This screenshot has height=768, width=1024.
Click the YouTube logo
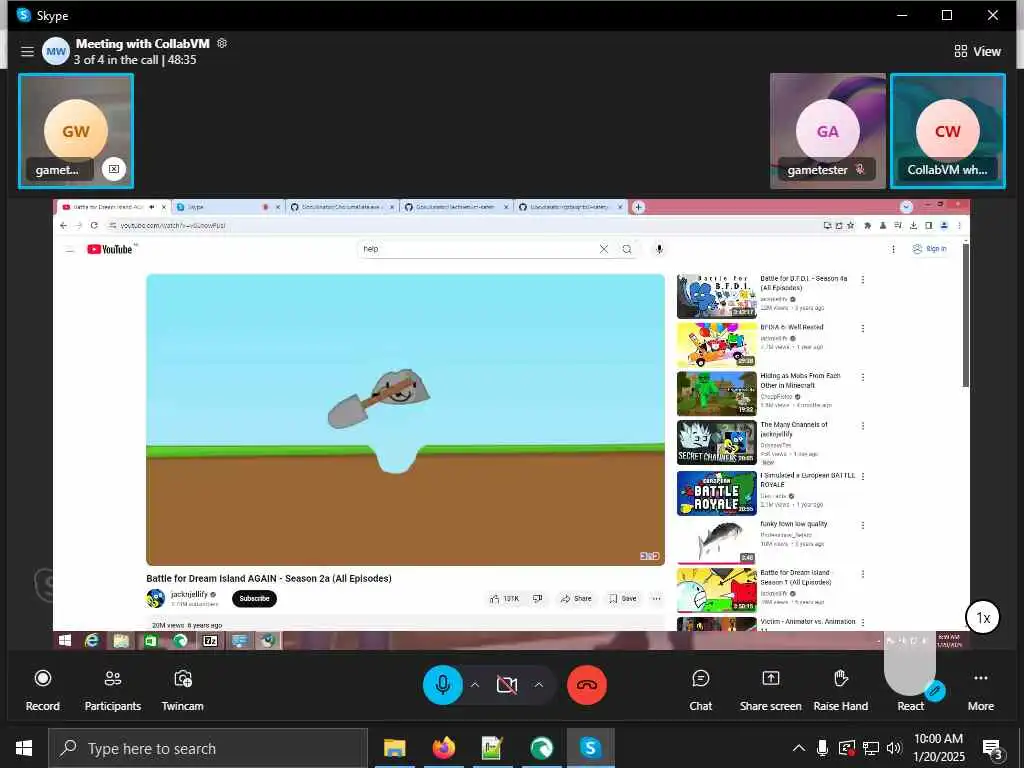[x=110, y=249]
